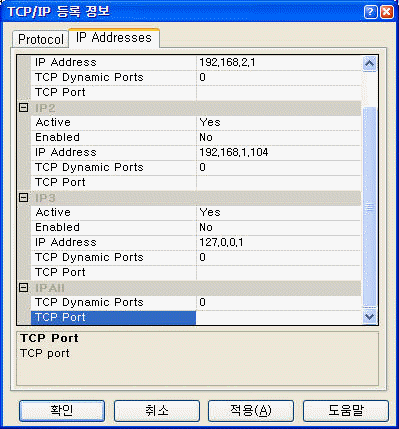This screenshot has height=429, width=399.
Task: Open 도움말 help button
Action: tap(346, 410)
